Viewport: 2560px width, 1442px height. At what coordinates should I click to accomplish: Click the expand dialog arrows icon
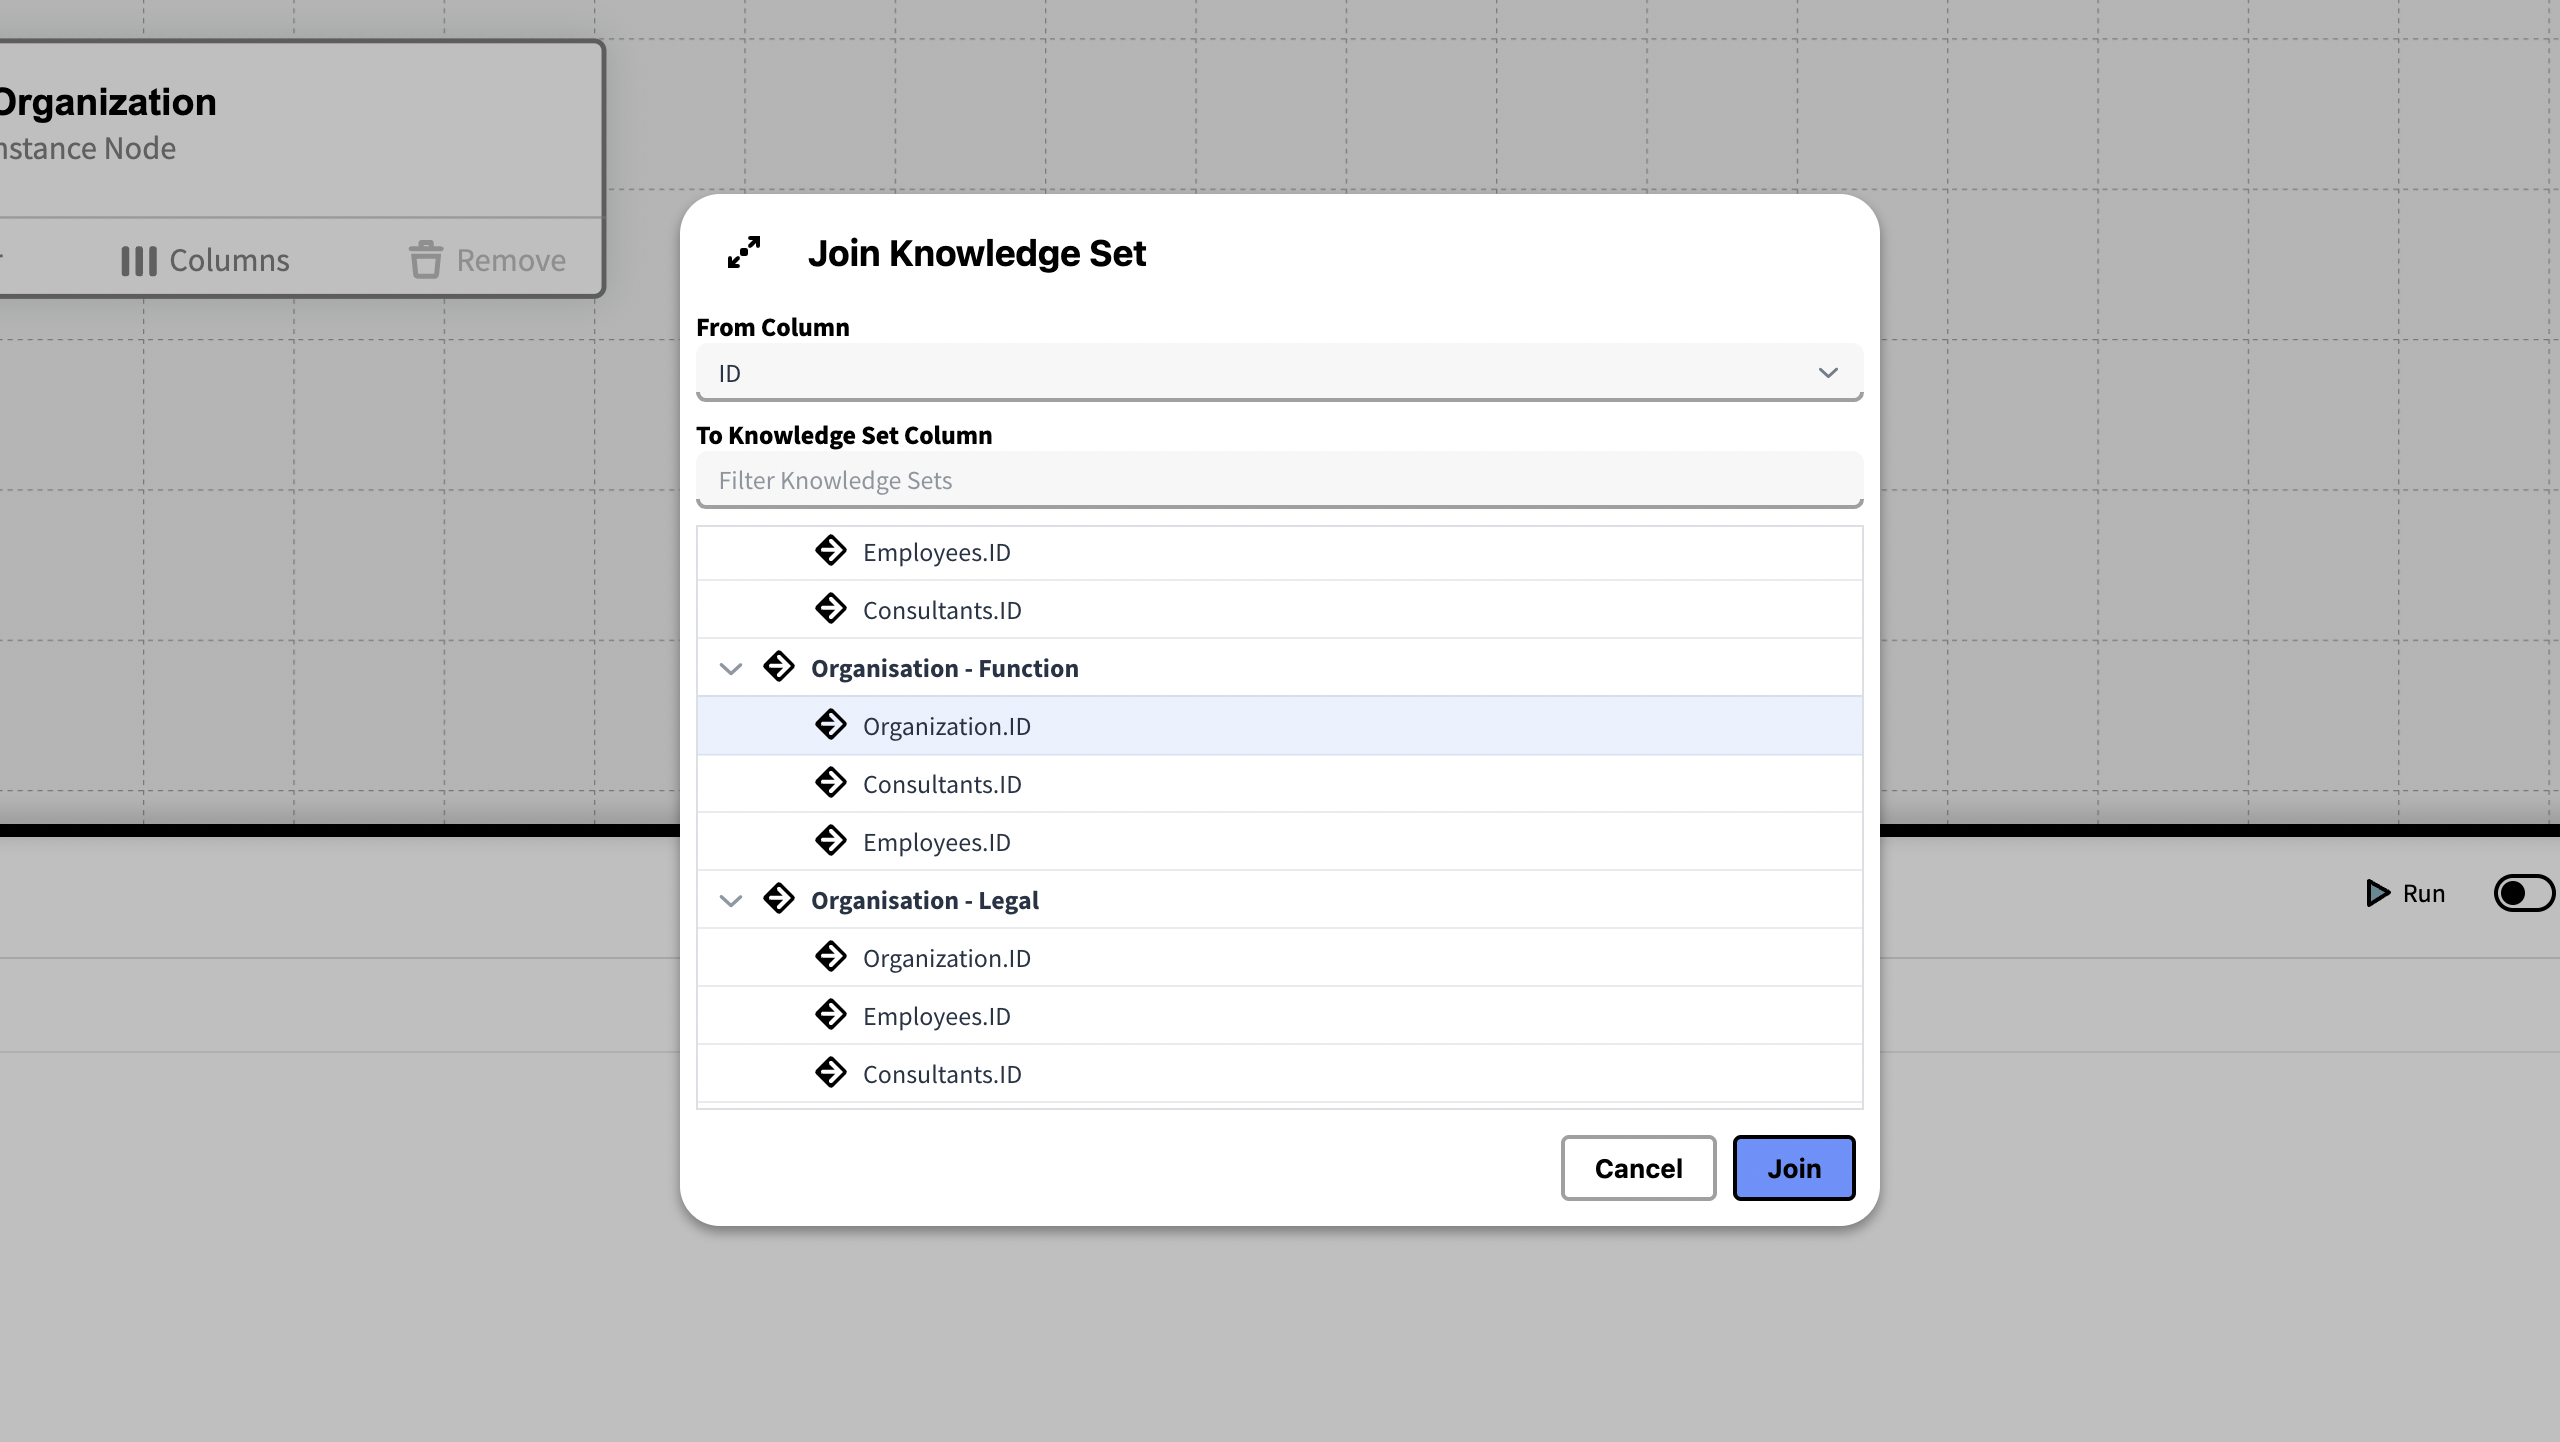pos(744,252)
